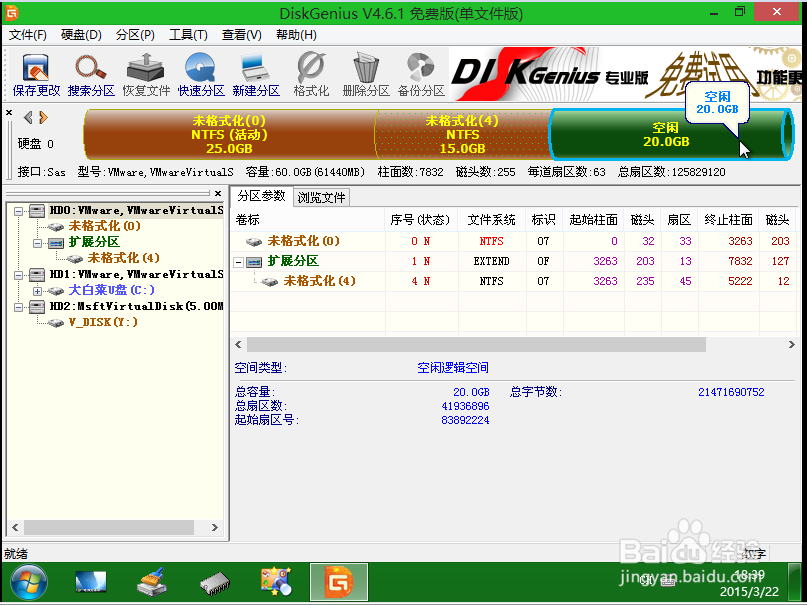
Task: Expand the 大白菜U盘(C:) tree node
Action: click(38, 291)
